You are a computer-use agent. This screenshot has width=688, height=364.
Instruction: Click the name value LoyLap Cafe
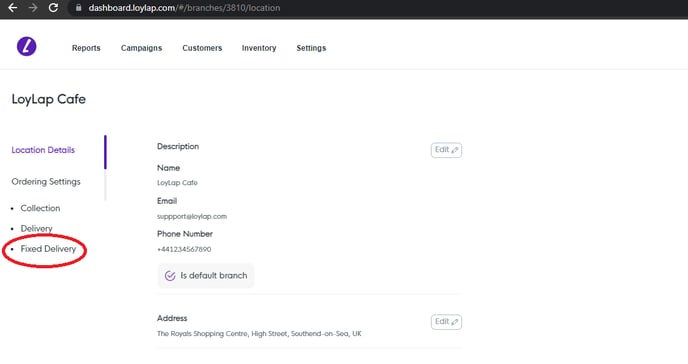click(177, 182)
